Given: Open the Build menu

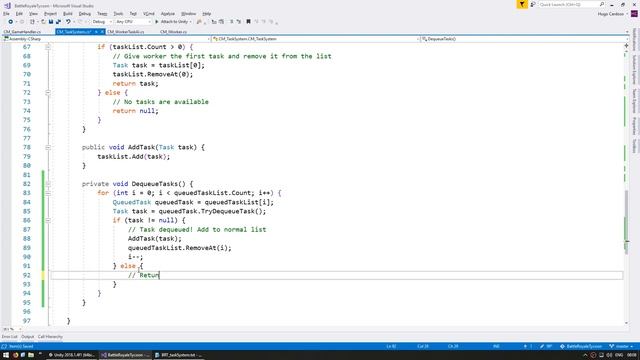Looking at the screenshot, I should 68,13.
